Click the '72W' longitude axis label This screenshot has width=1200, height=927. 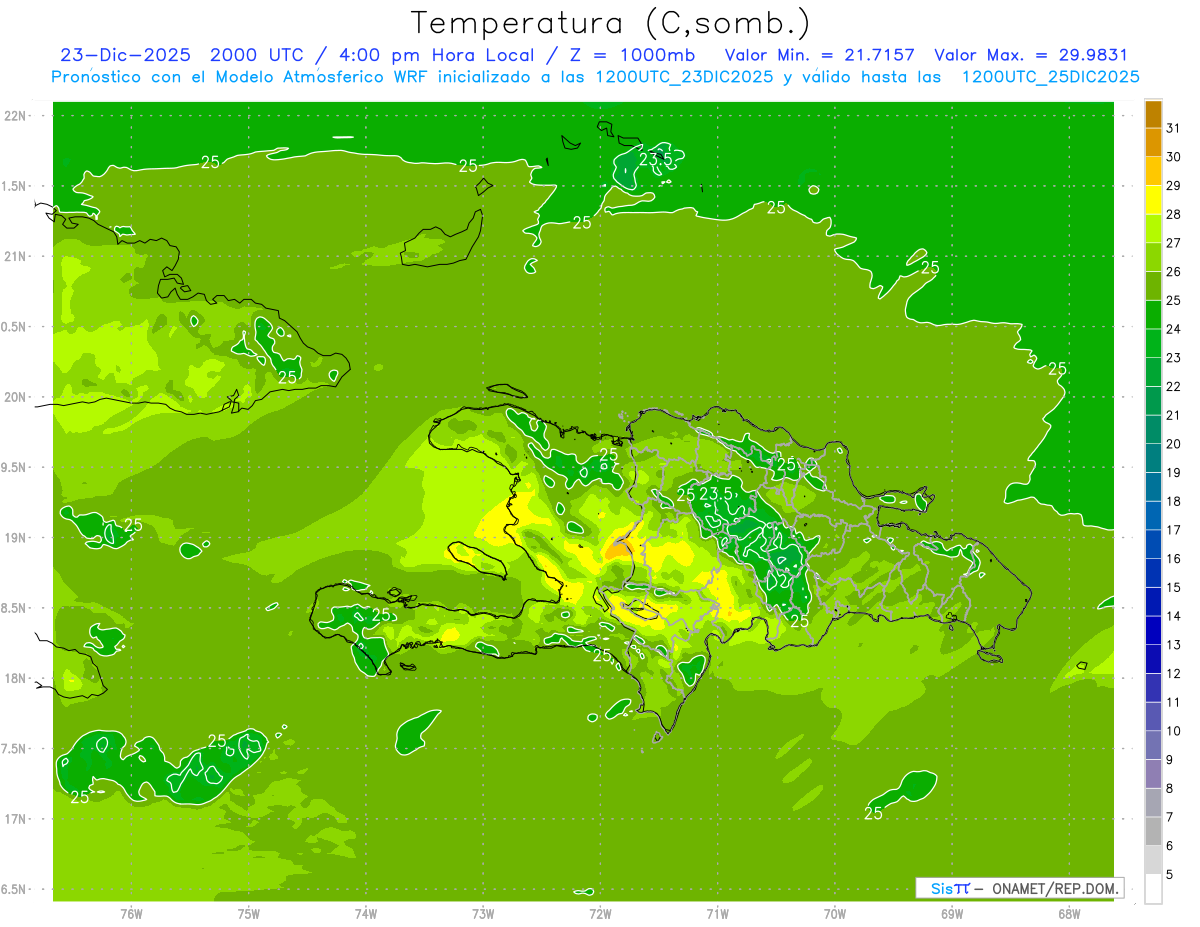(x=601, y=913)
